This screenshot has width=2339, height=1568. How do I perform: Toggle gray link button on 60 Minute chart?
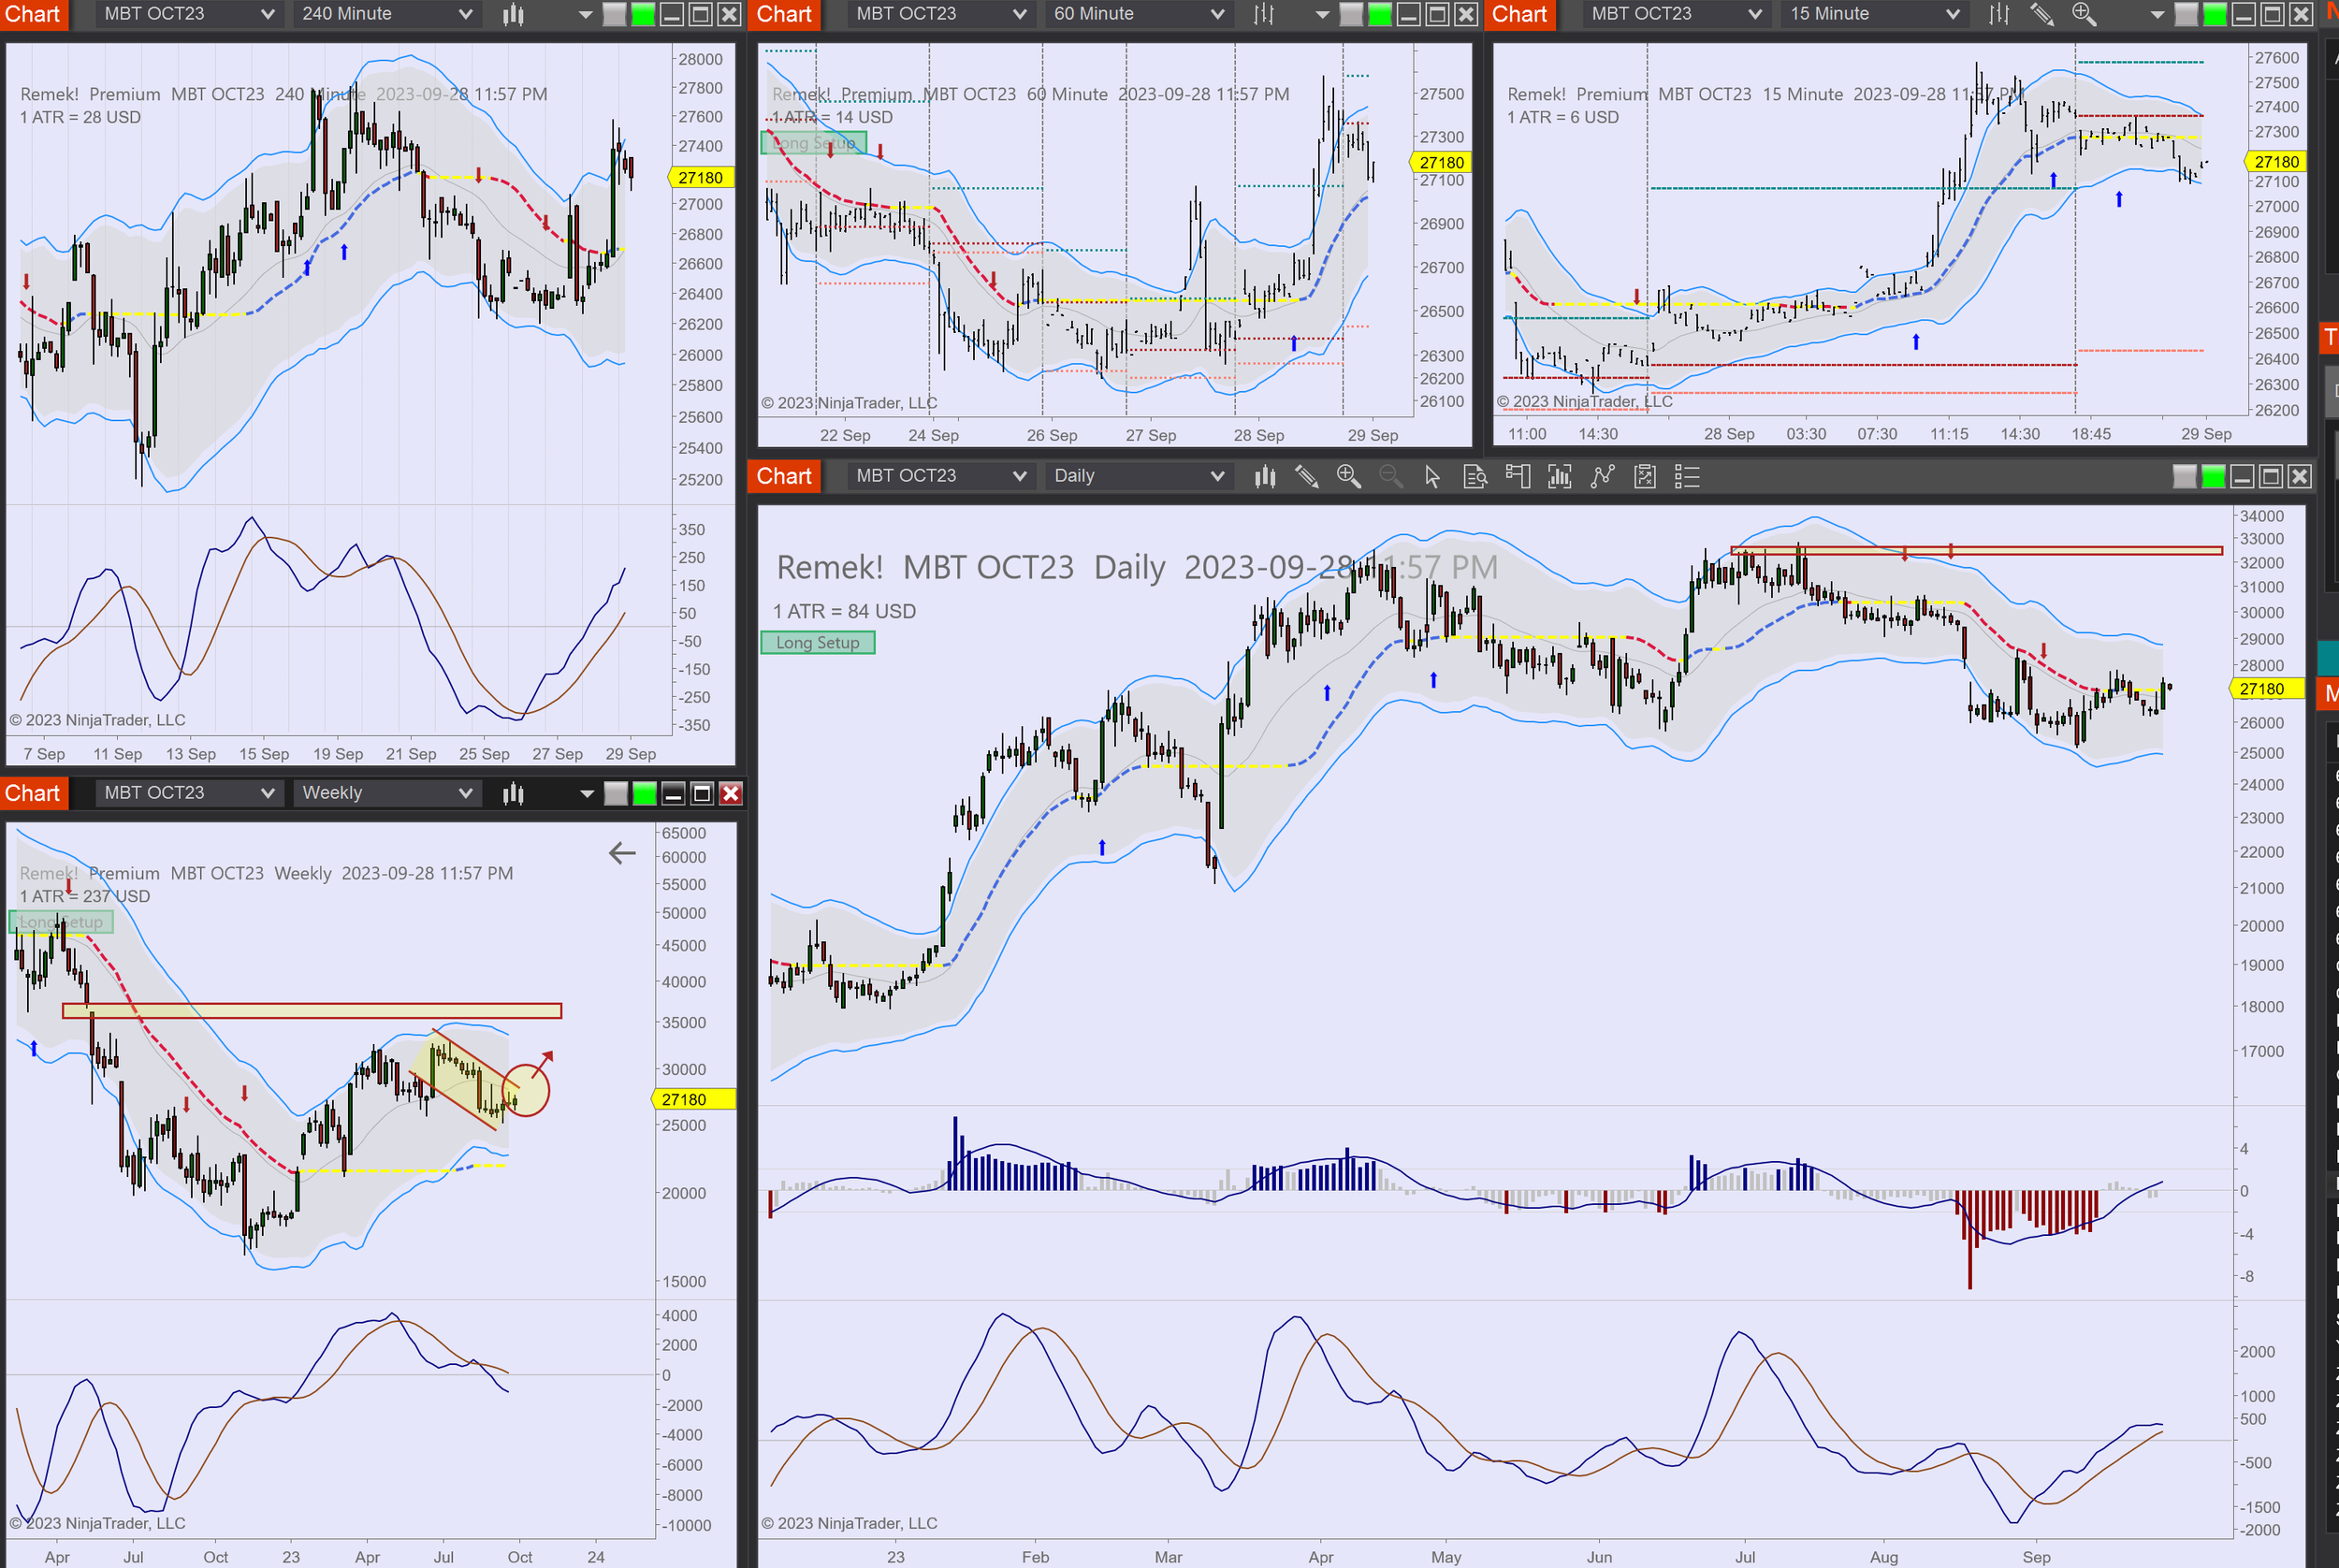[1351, 14]
